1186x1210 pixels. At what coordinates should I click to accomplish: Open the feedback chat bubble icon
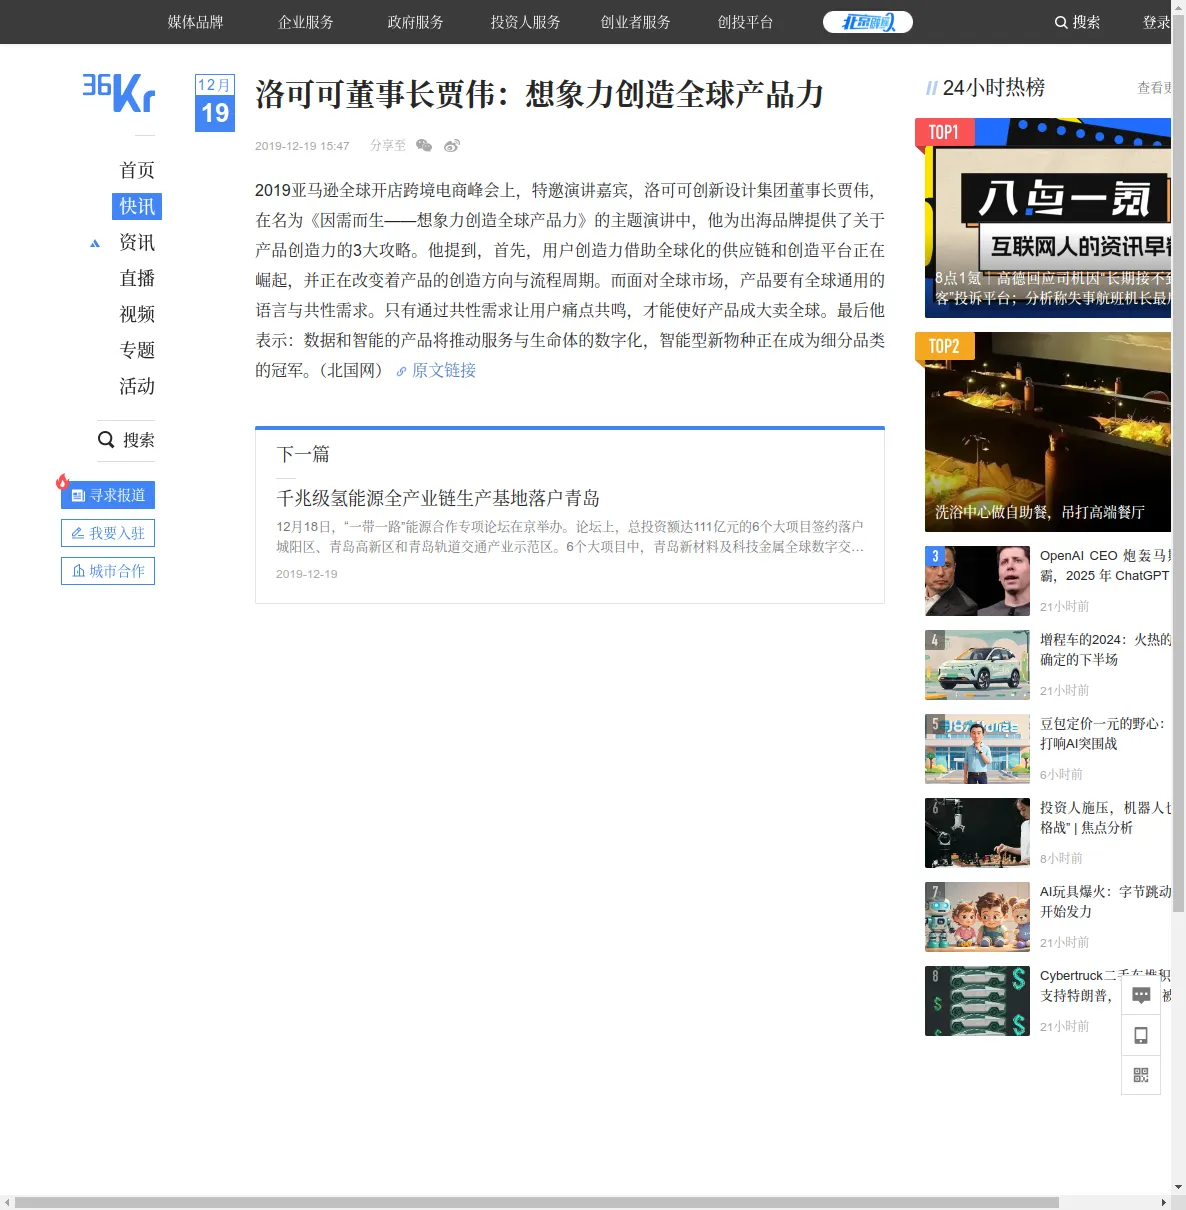tap(1141, 995)
